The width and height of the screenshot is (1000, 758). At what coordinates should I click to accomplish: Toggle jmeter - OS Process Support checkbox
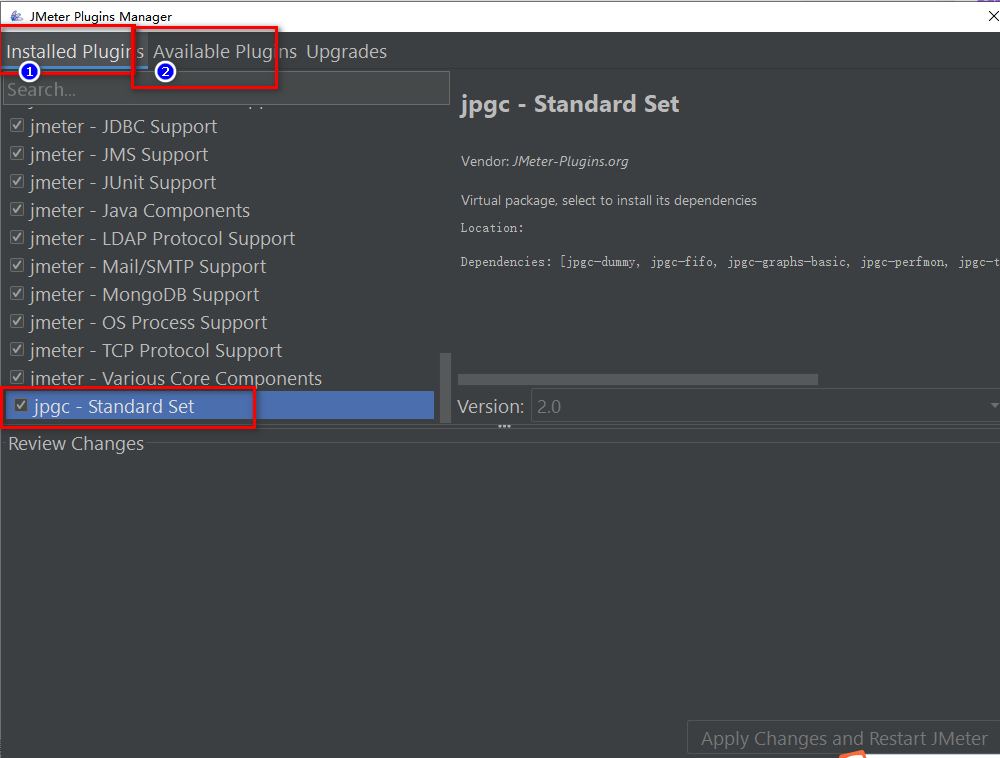17,322
